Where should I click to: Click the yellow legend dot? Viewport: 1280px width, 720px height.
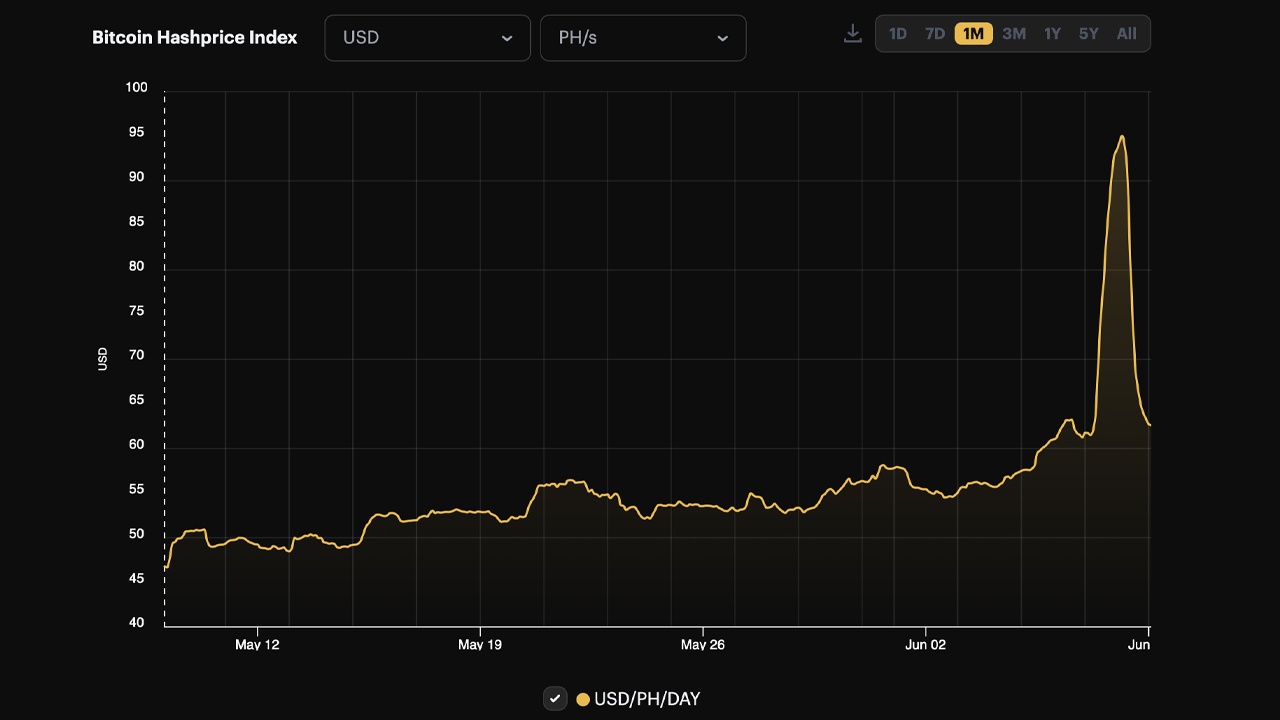click(581, 698)
